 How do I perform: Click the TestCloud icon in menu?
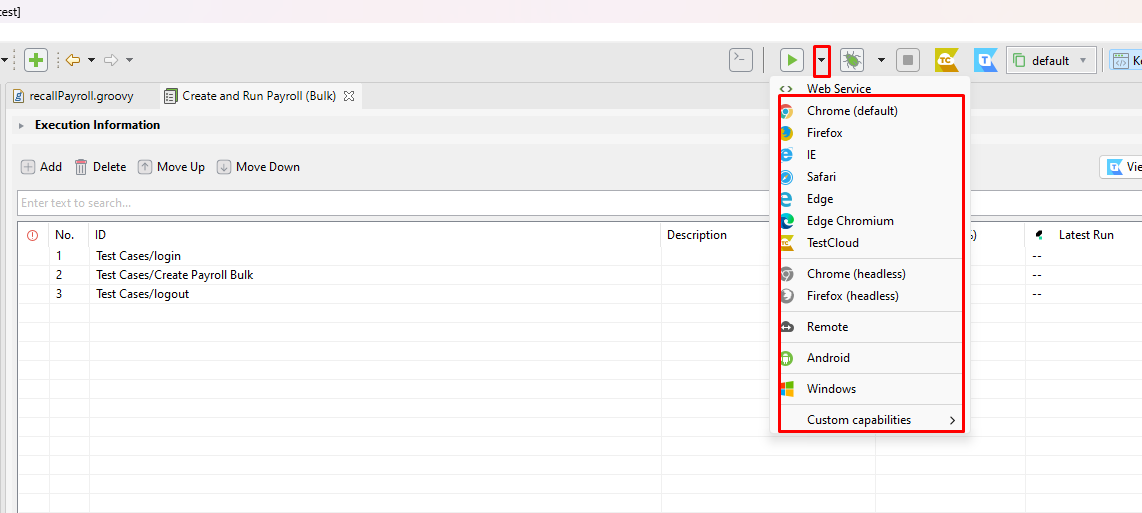[x=787, y=243]
